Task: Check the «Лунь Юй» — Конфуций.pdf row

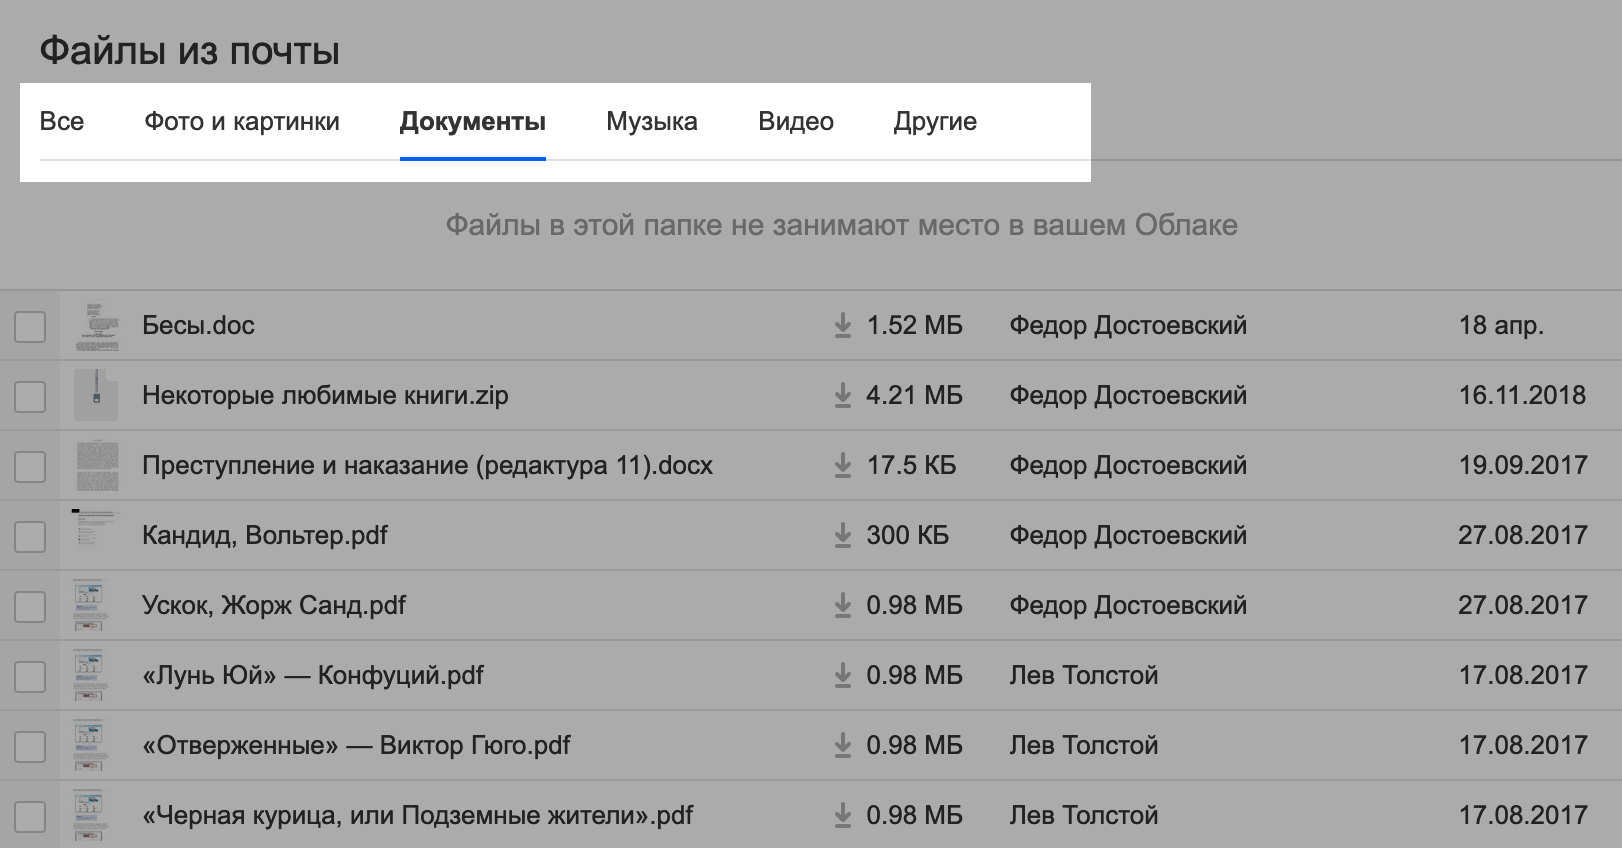Action: tap(30, 676)
